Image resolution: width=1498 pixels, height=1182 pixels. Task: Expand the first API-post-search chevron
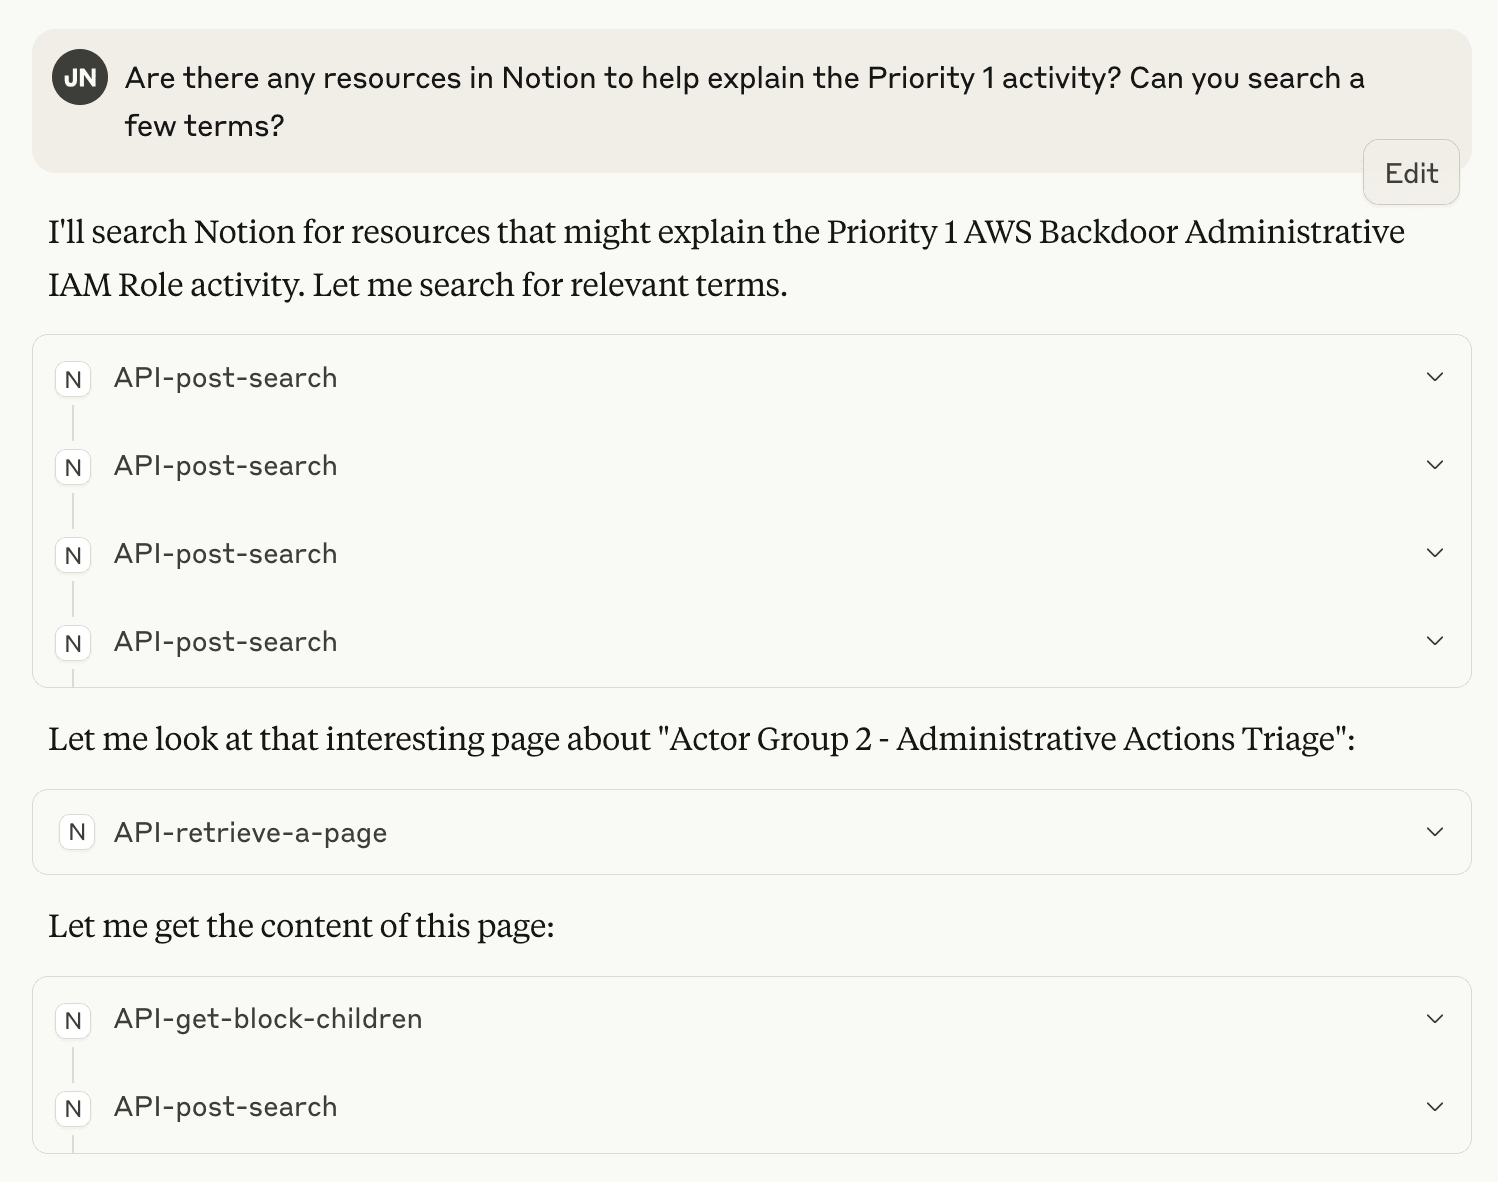tap(1435, 377)
